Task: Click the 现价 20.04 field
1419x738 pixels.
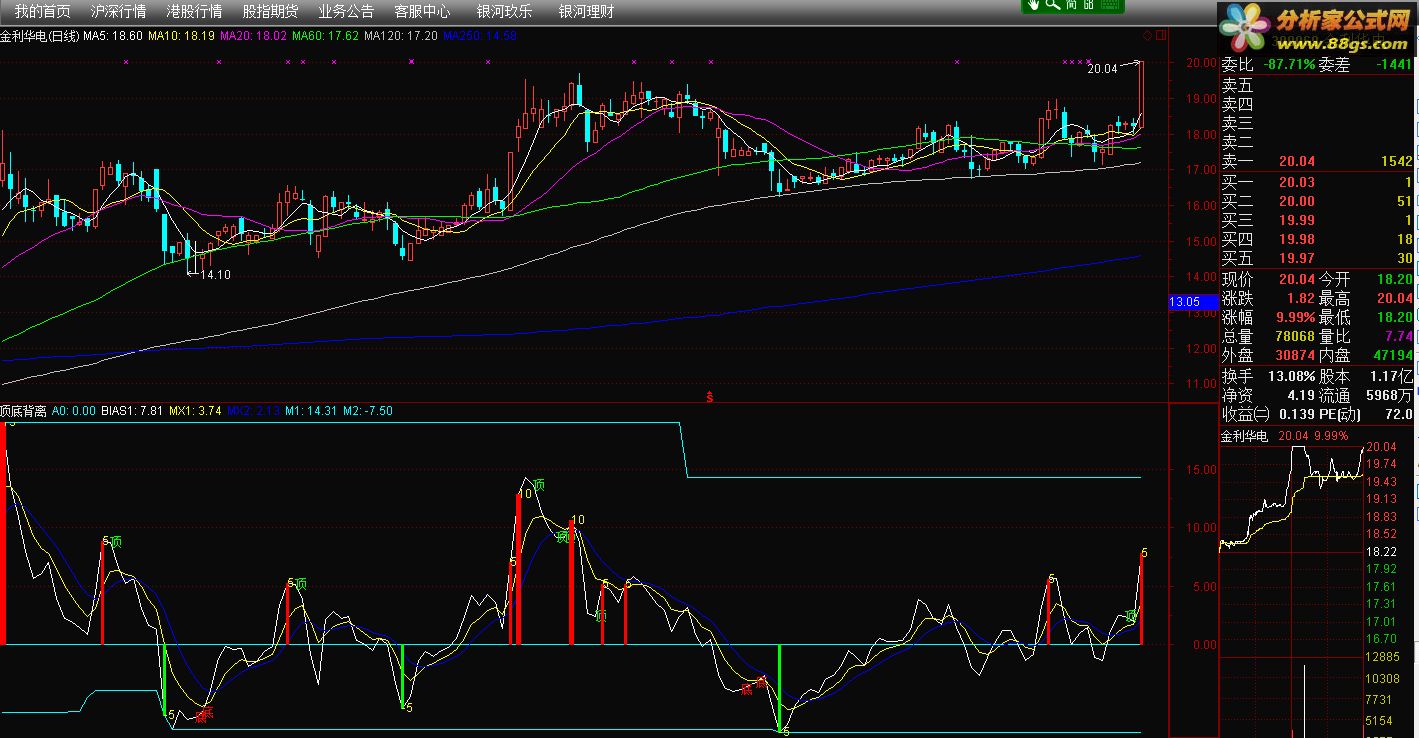Action: click(1269, 279)
